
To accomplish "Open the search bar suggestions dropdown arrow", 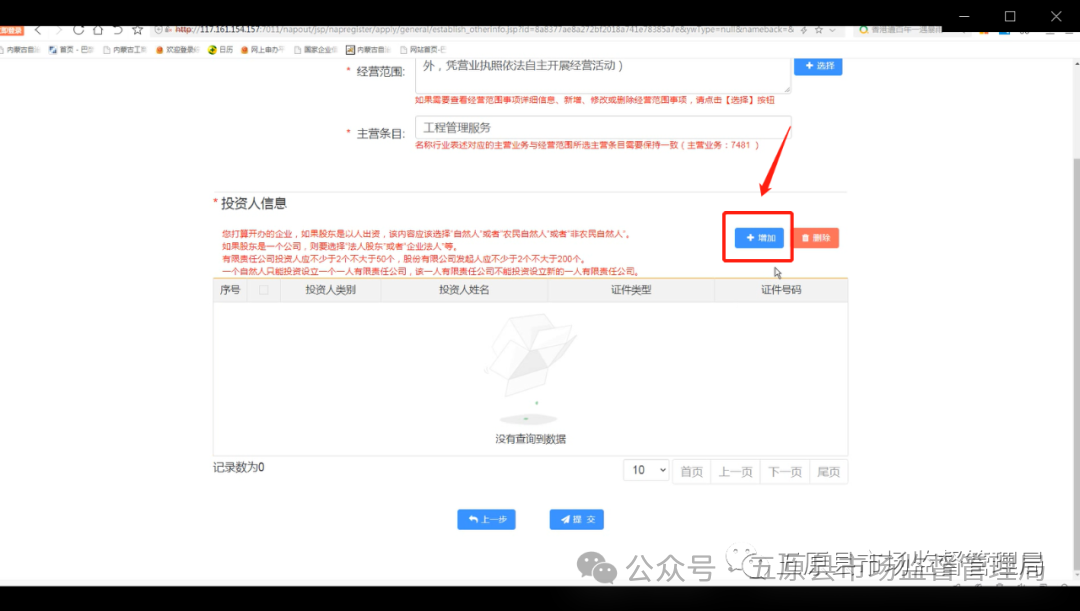I will pyautogui.click(x=833, y=29).
